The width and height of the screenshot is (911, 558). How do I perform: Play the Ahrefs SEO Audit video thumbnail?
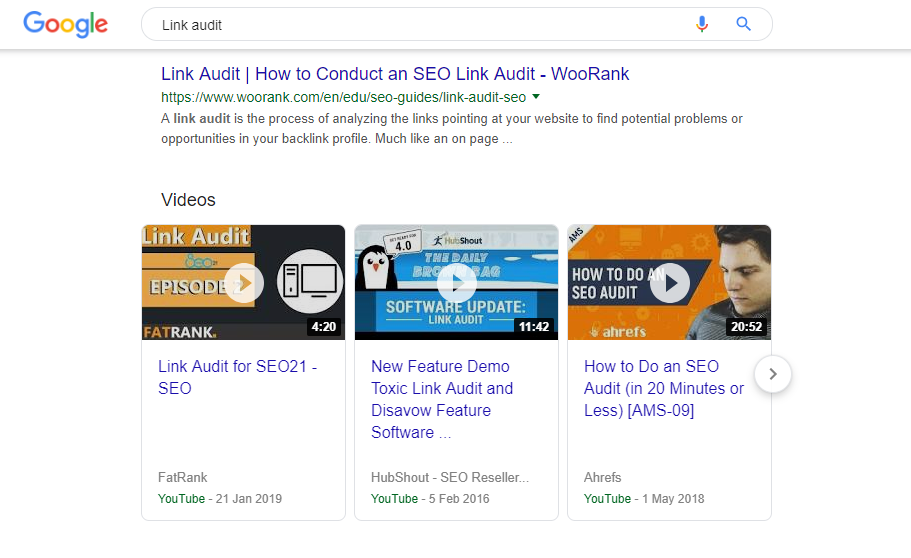coord(669,282)
